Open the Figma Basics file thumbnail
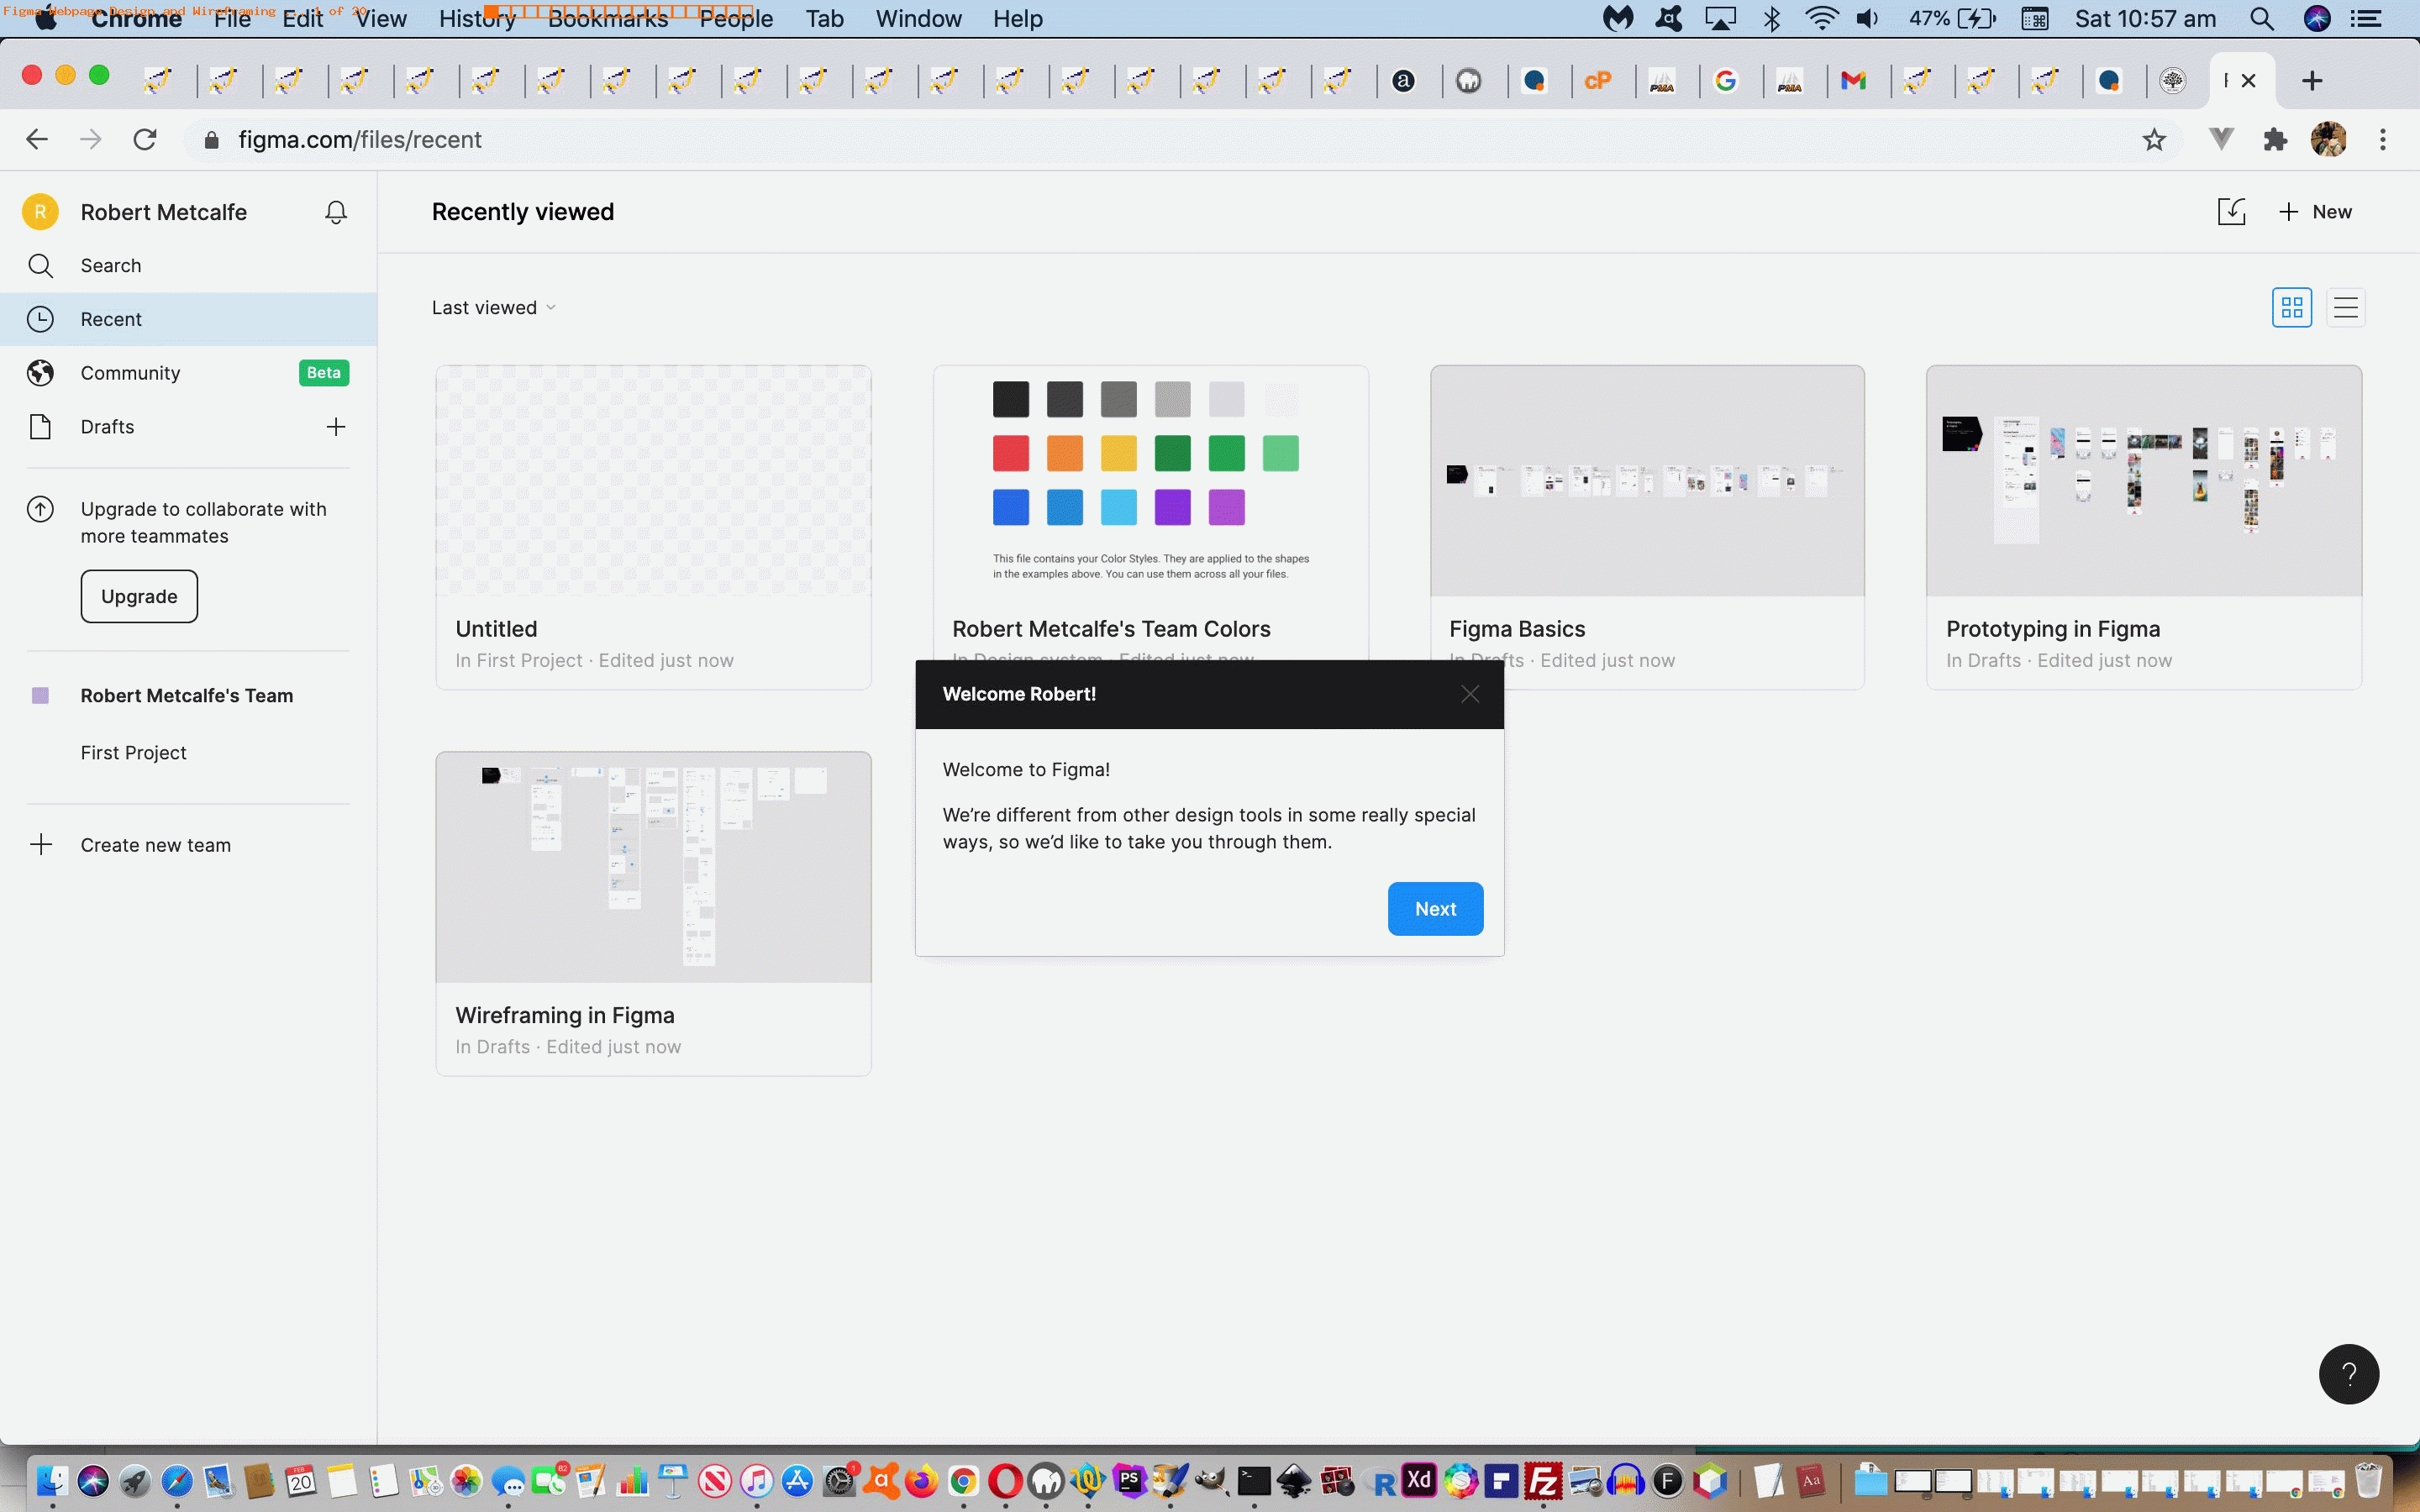 click(x=1647, y=481)
